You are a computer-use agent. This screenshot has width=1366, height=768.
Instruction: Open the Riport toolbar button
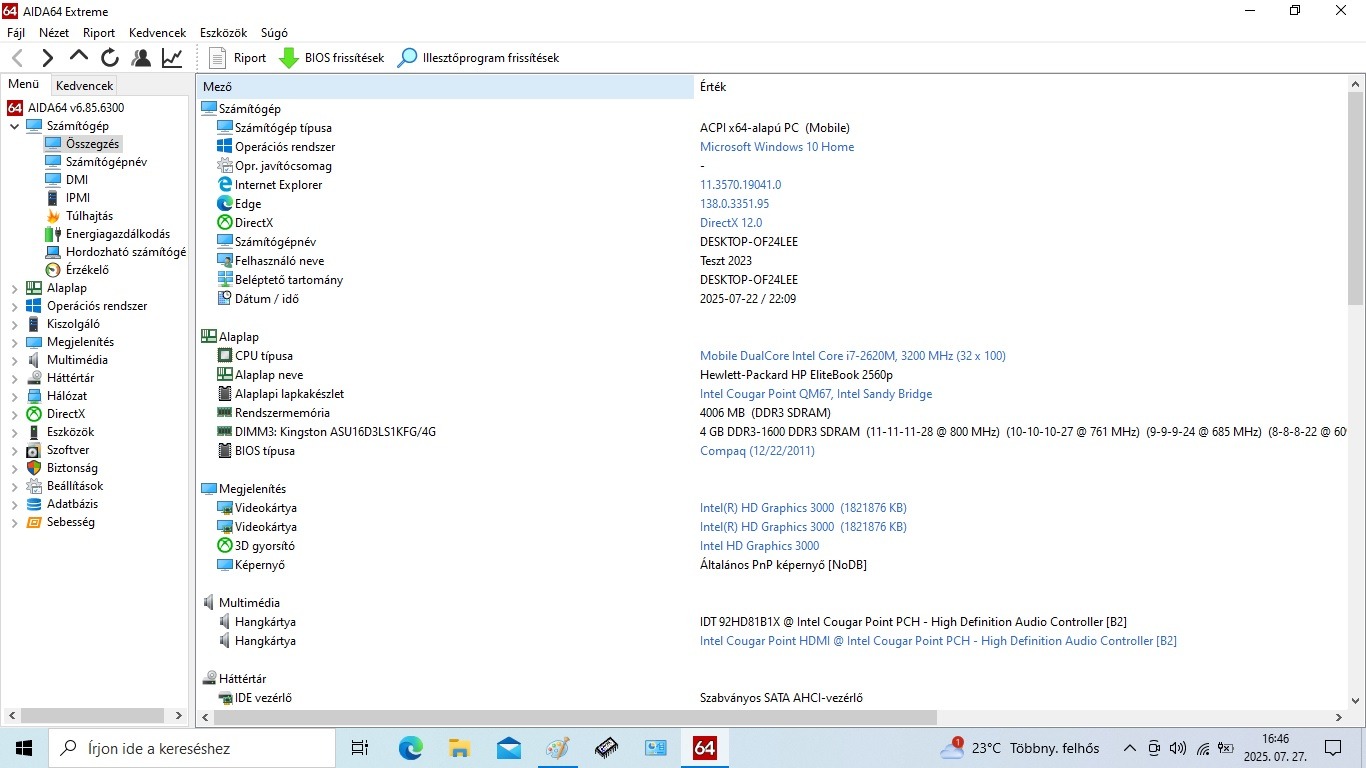click(x=238, y=58)
